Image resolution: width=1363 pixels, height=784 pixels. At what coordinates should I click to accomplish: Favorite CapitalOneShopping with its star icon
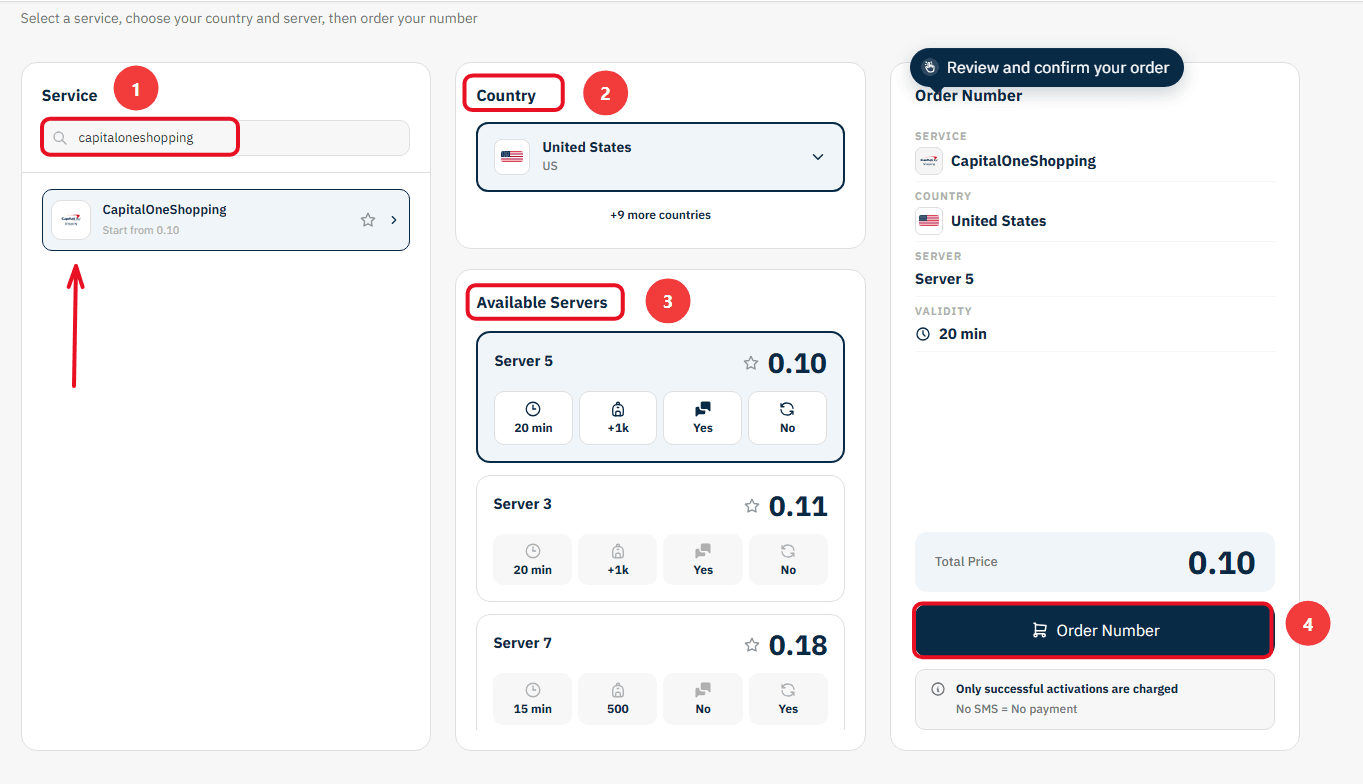[x=368, y=220]
